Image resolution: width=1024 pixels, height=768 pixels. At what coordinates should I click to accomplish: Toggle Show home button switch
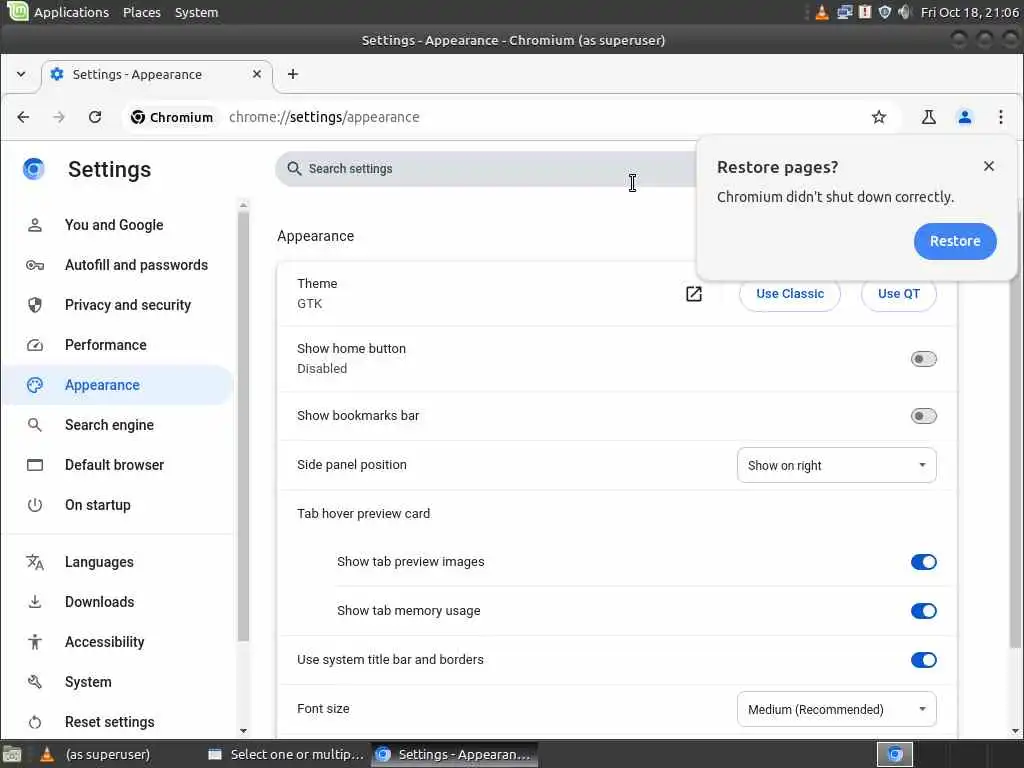pos(923,359)
